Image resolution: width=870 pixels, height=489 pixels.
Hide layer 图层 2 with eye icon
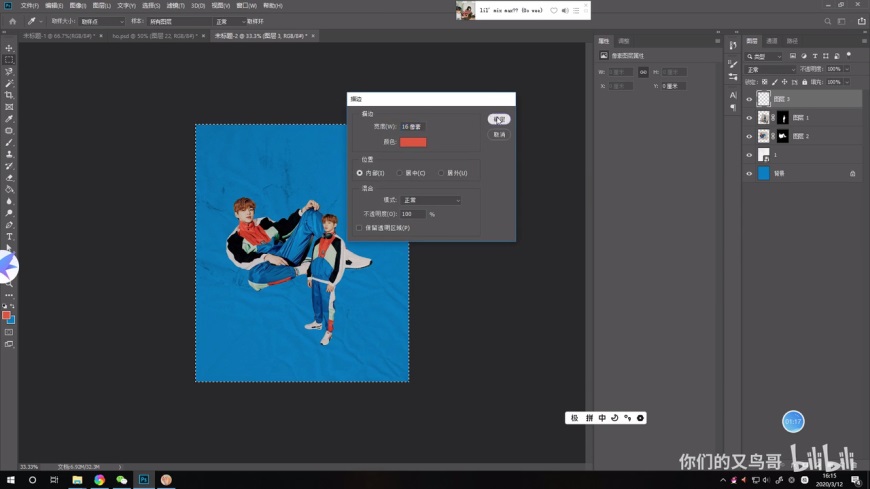tap(749, 136)
